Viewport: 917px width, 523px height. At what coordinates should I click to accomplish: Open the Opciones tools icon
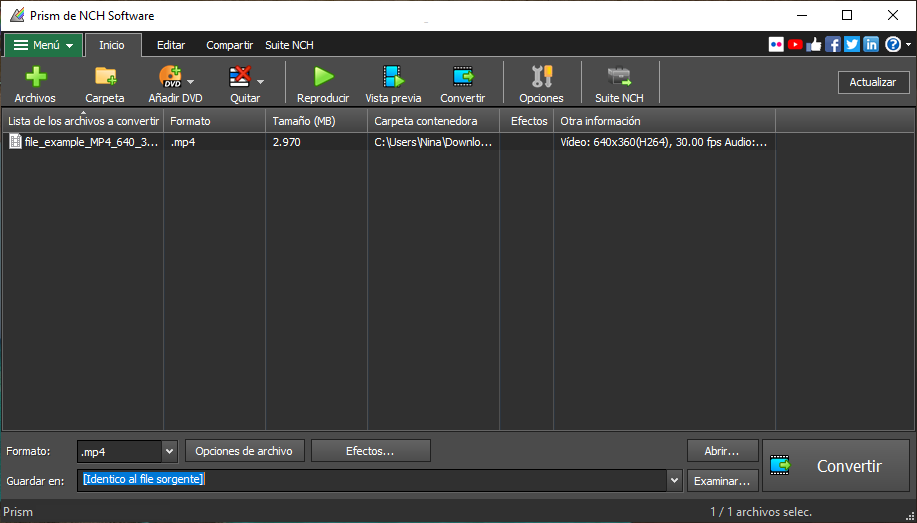coord(542,77)
